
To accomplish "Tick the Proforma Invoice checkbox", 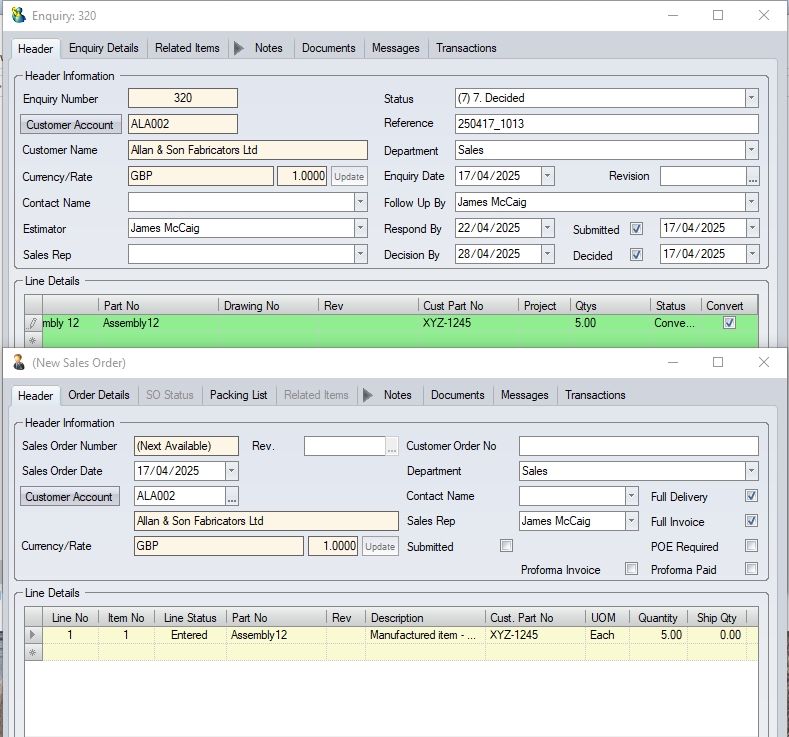I will click(631, 569).
